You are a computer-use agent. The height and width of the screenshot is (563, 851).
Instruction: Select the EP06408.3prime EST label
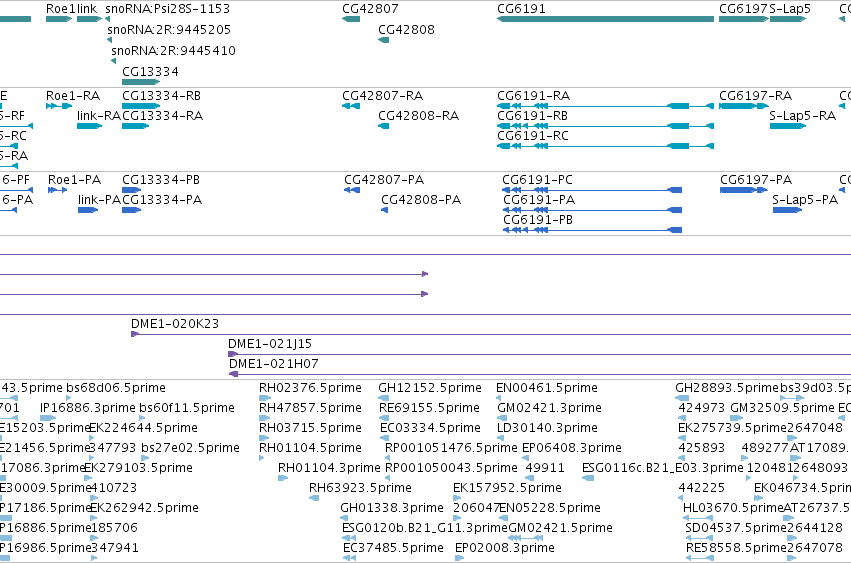pyautogui.click(x=571, y=448)
